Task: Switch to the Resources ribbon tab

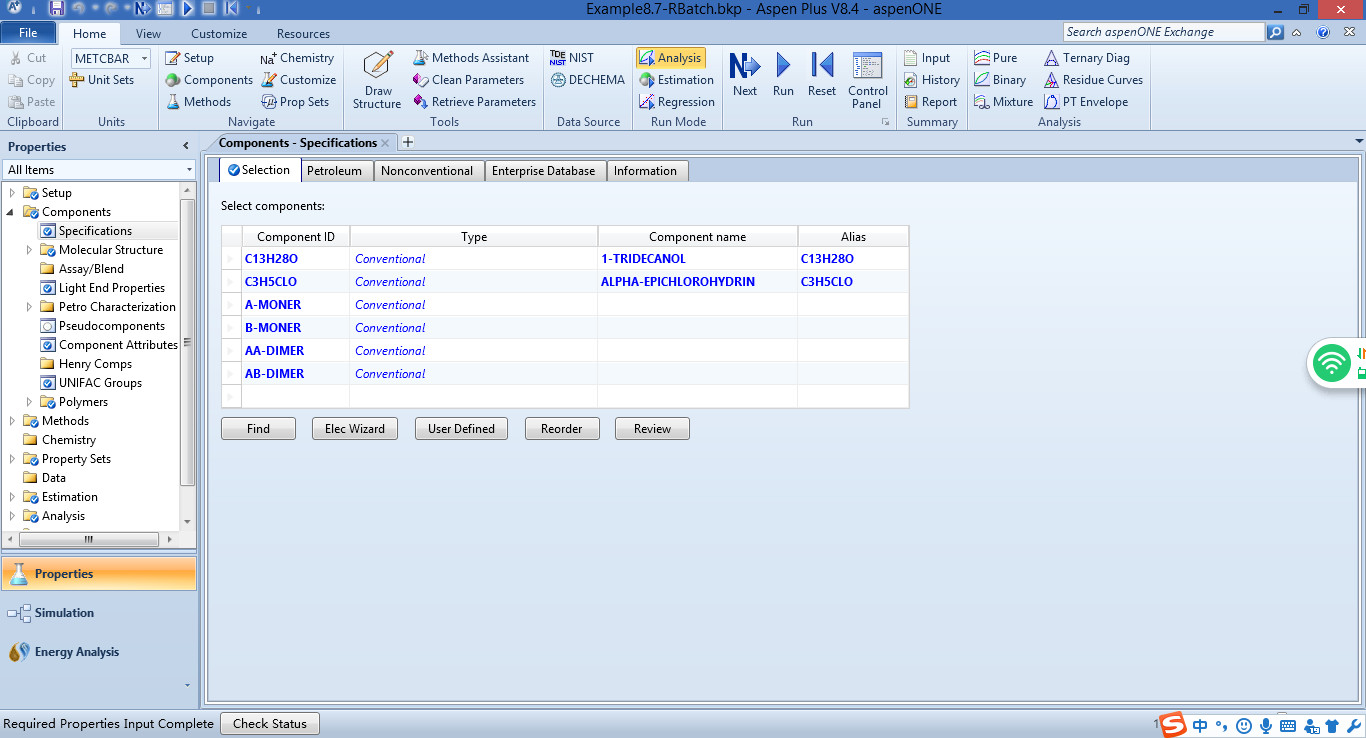Action: [x=303, y=34]
